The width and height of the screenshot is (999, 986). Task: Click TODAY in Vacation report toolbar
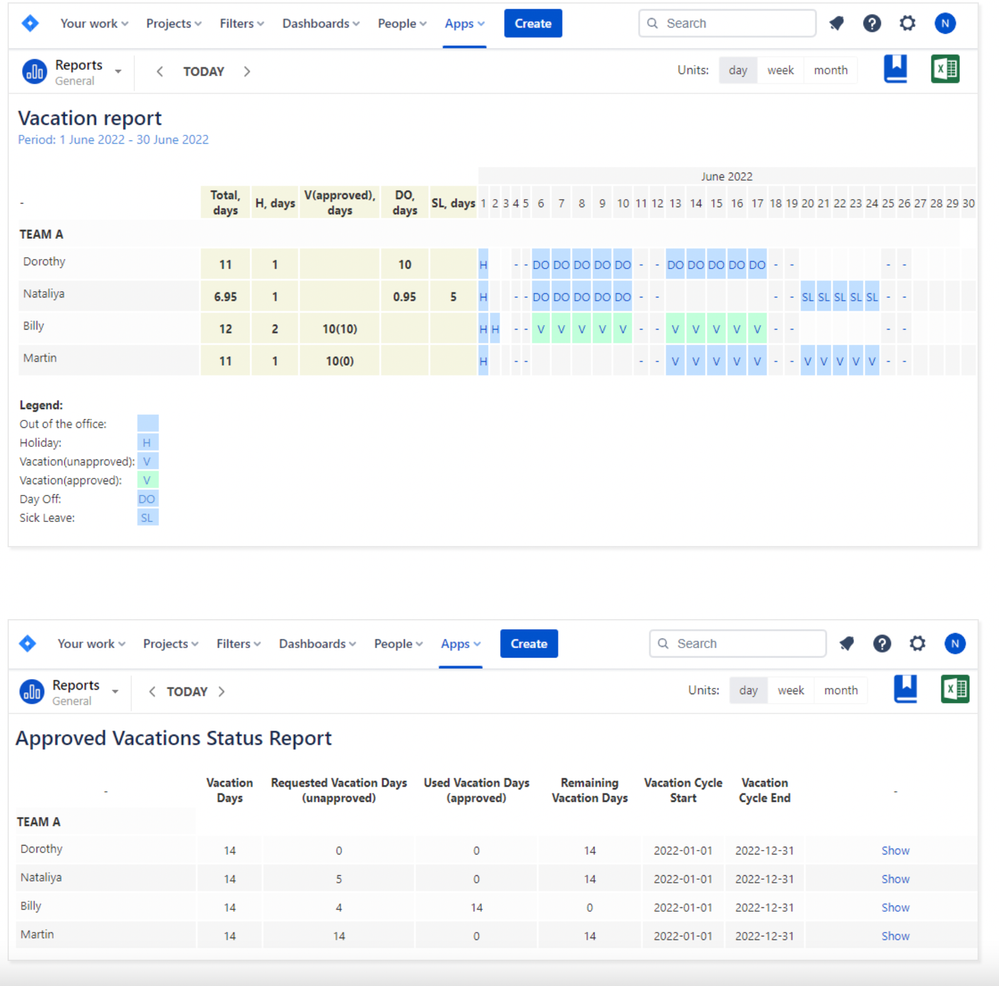coord(204,71)
